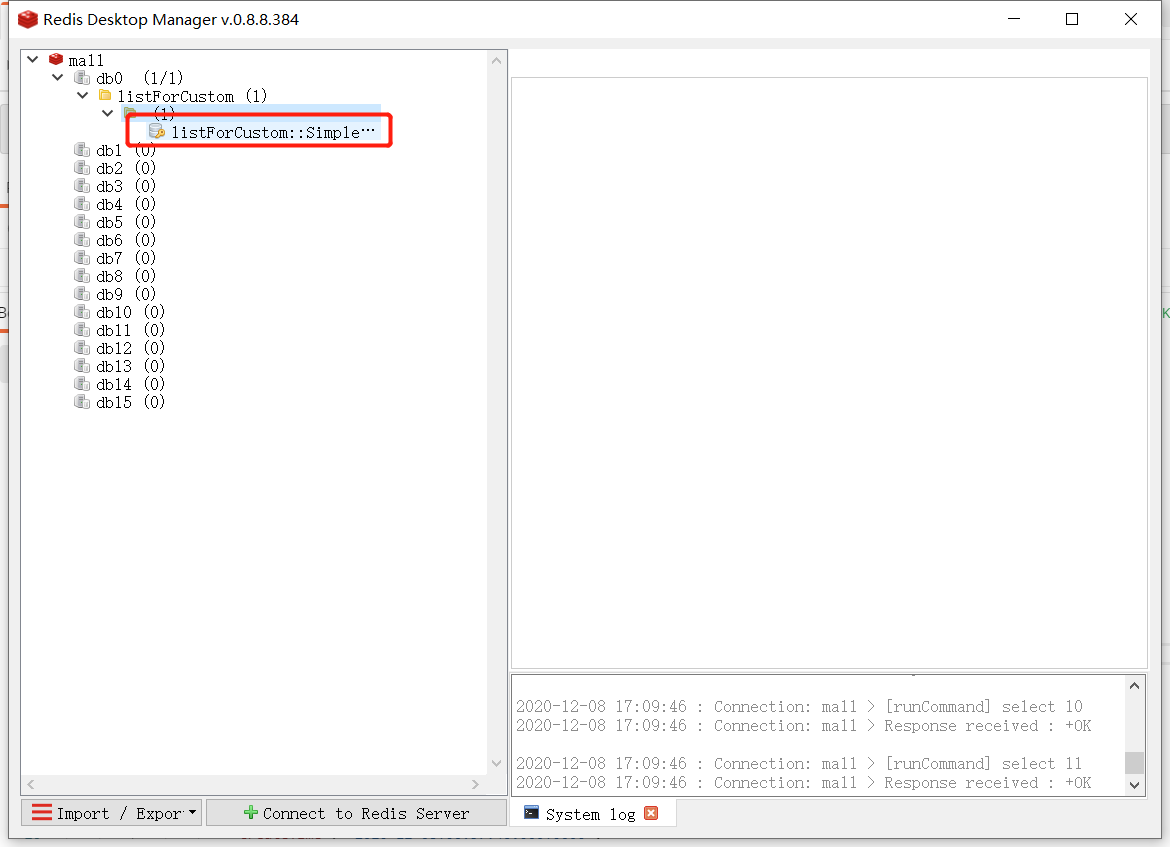Image resolution: width=1170 pixels, height=847 pixels.
Task: Select the 'listForCustom (1)' label
Action: tap(193, 96)
